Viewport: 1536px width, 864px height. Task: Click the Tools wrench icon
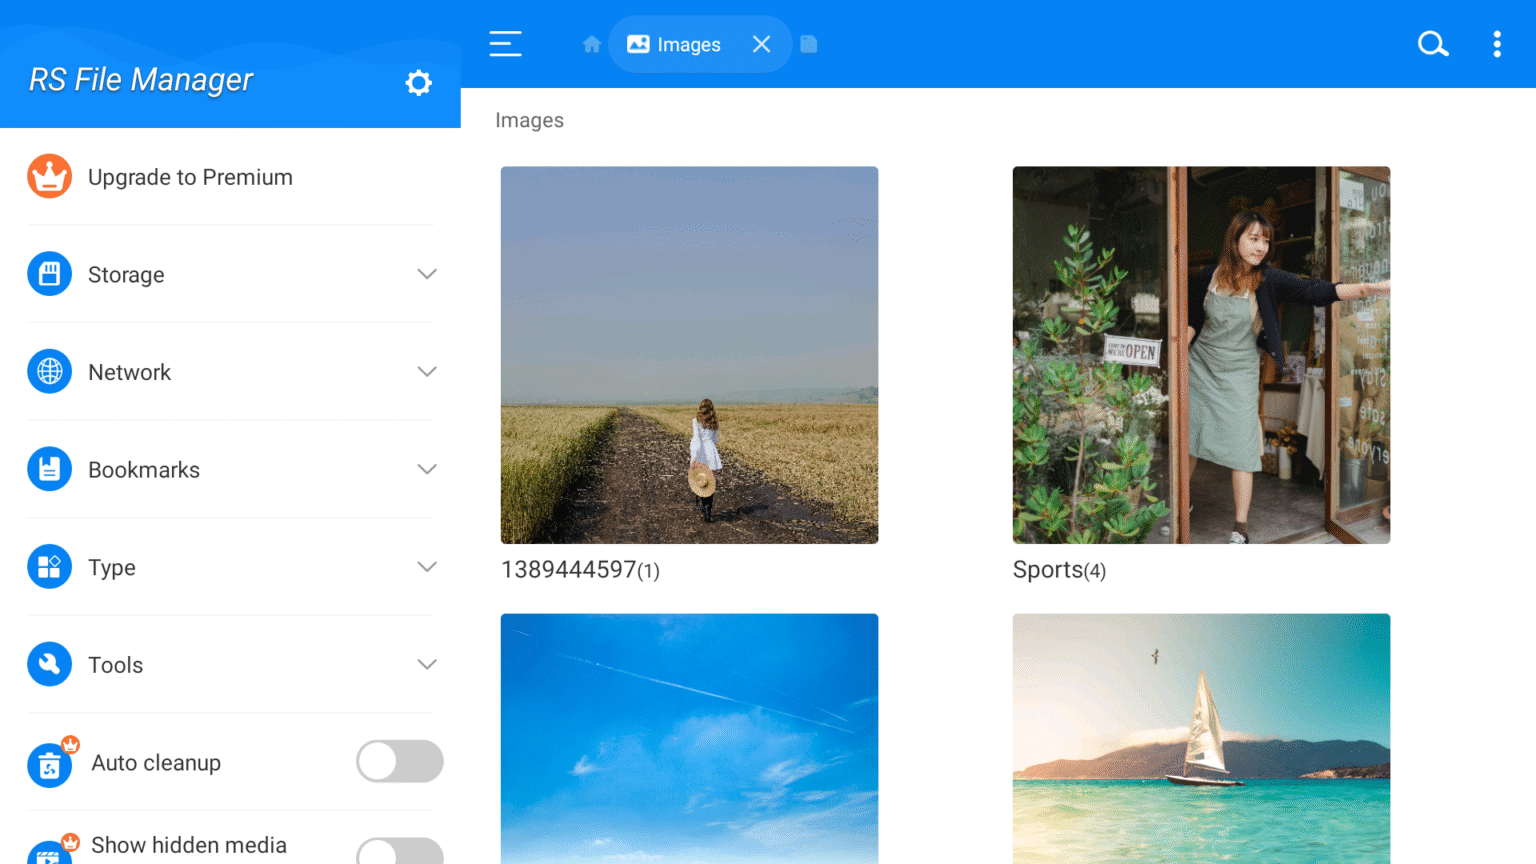pyautogui.click(x=49, y=664)
